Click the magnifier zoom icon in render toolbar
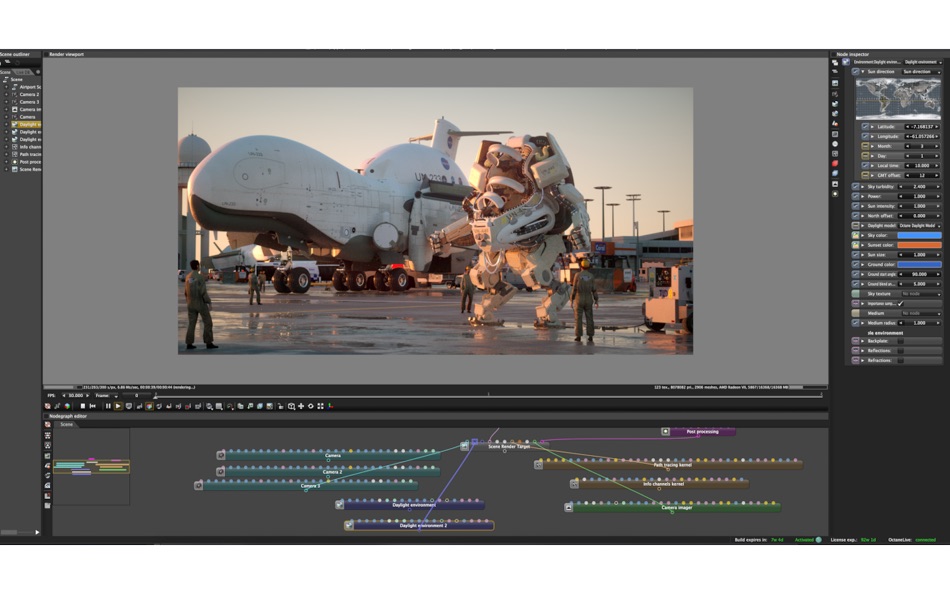 tap(209, 406)
